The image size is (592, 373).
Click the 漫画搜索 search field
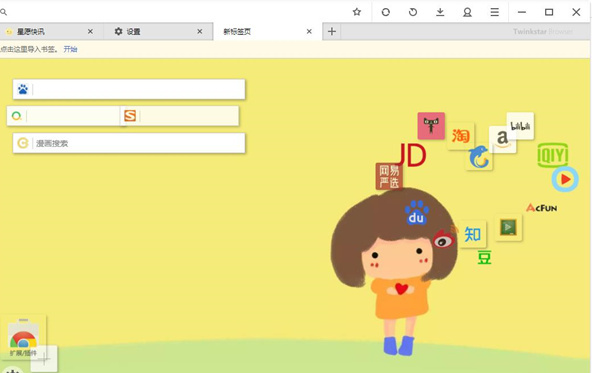pyautogui.click(x=129, y=143)
